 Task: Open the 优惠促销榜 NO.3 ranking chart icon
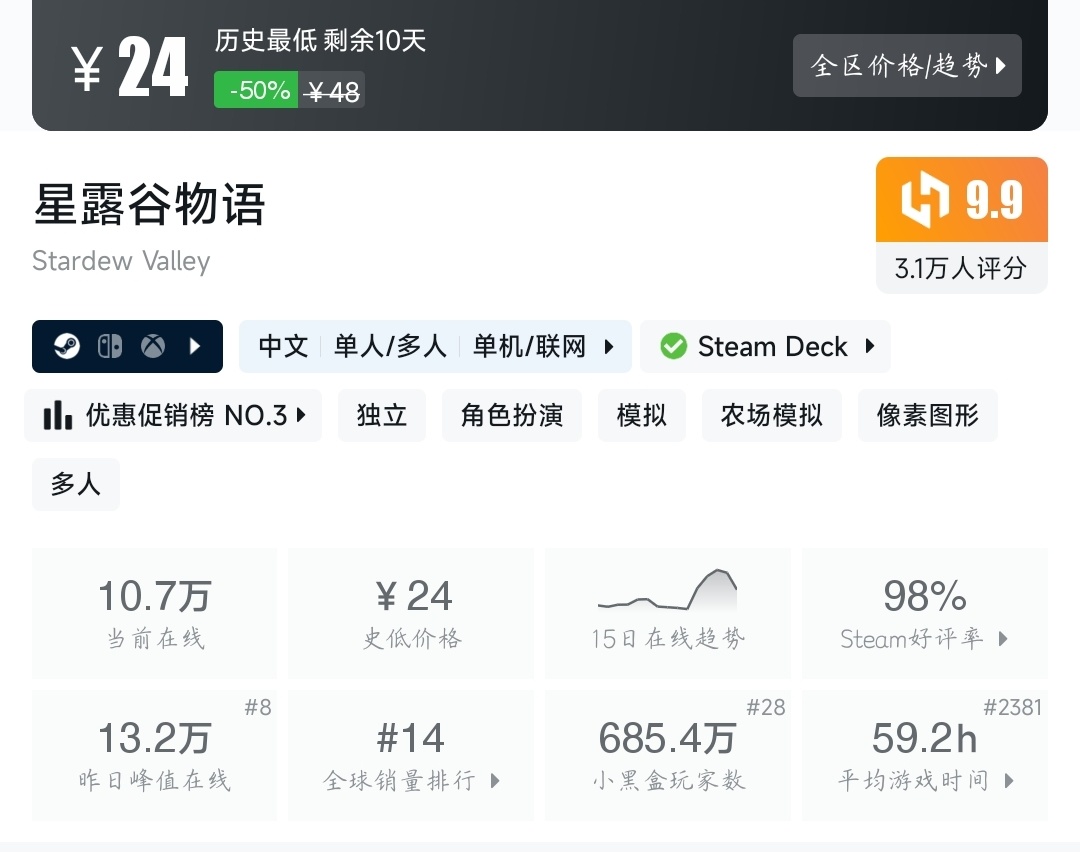[58, 415]
